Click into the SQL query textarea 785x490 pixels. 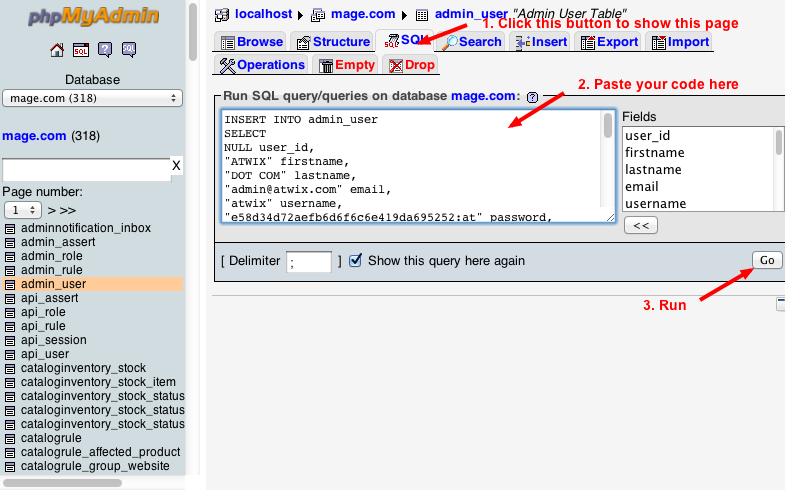(411, 166)
